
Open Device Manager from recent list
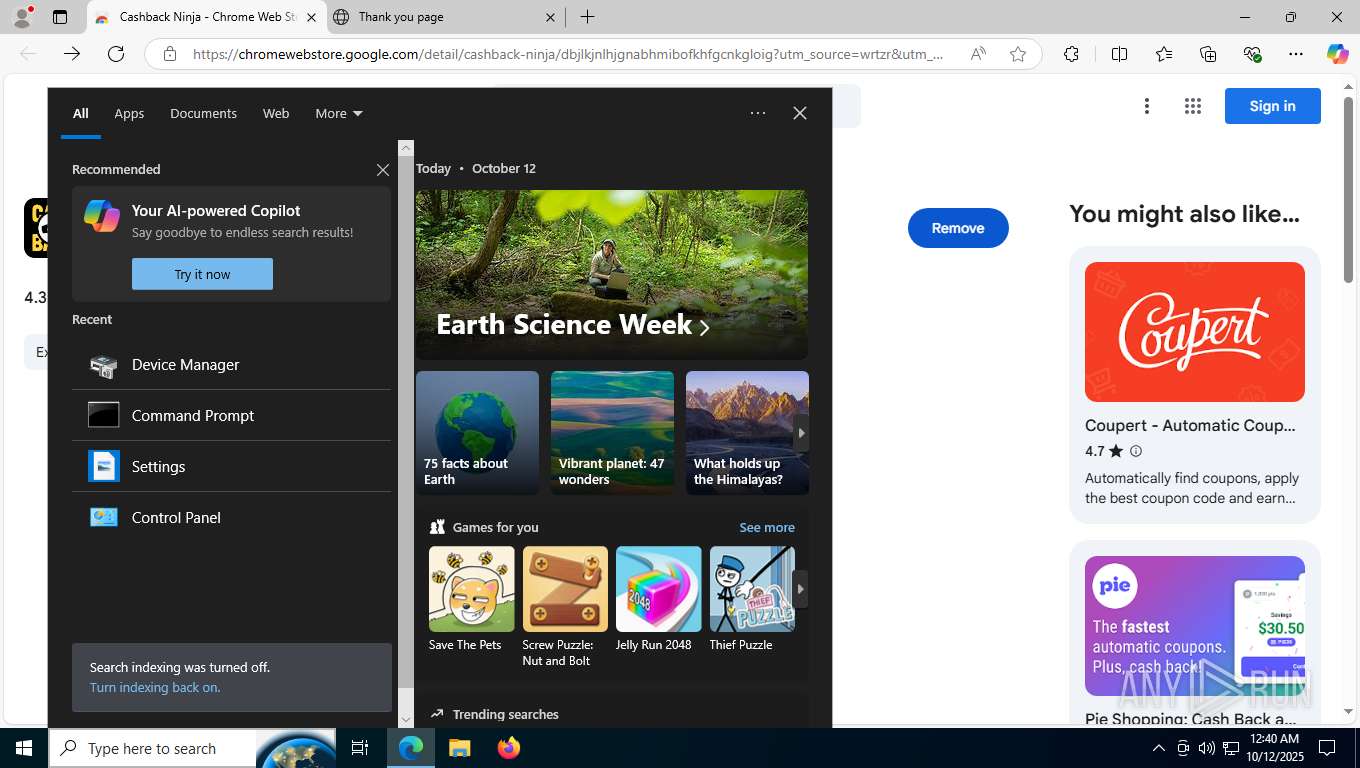(x=231, y=365)
